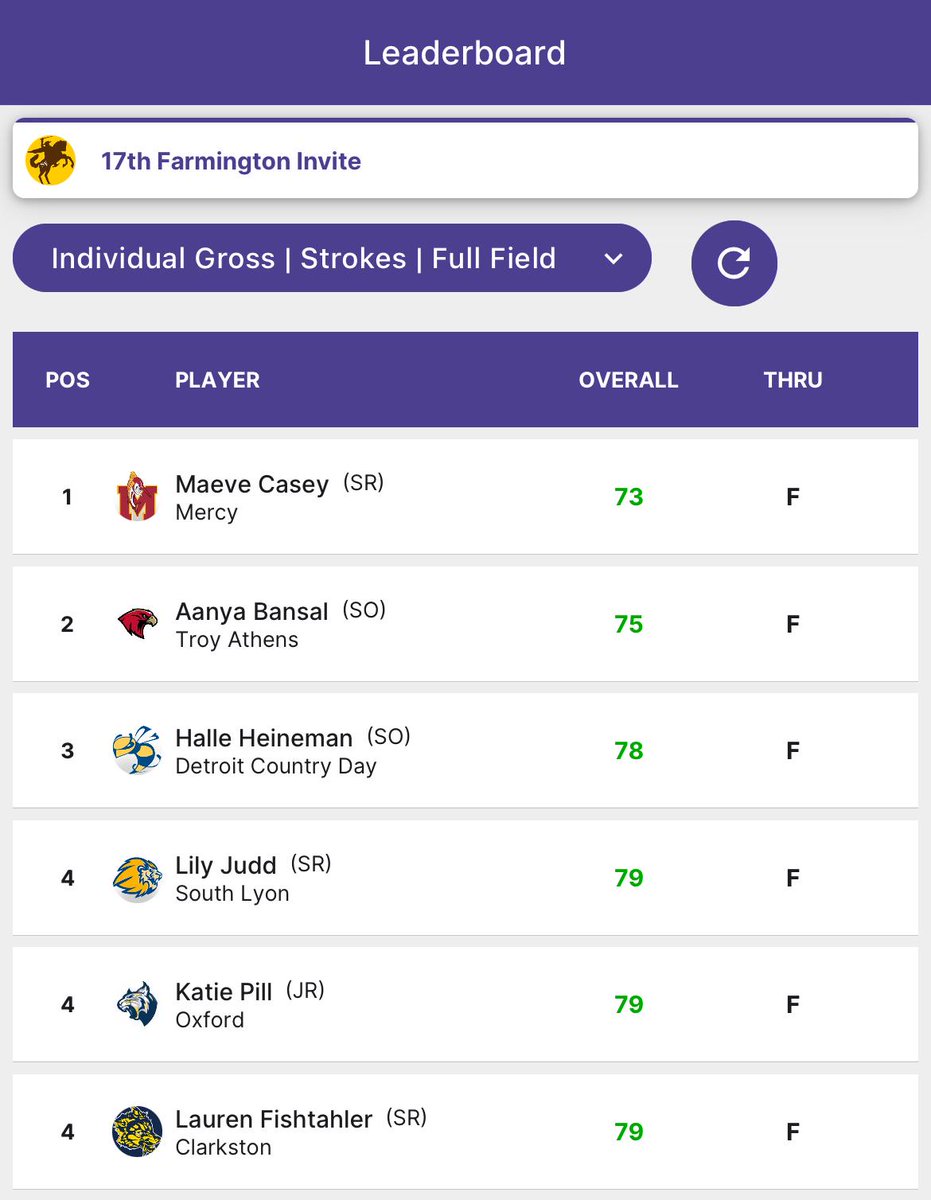Viewport: 931px width, 1200px height.
Task: Click the Clarkston wolf logo
Action: click(137, 1132)
